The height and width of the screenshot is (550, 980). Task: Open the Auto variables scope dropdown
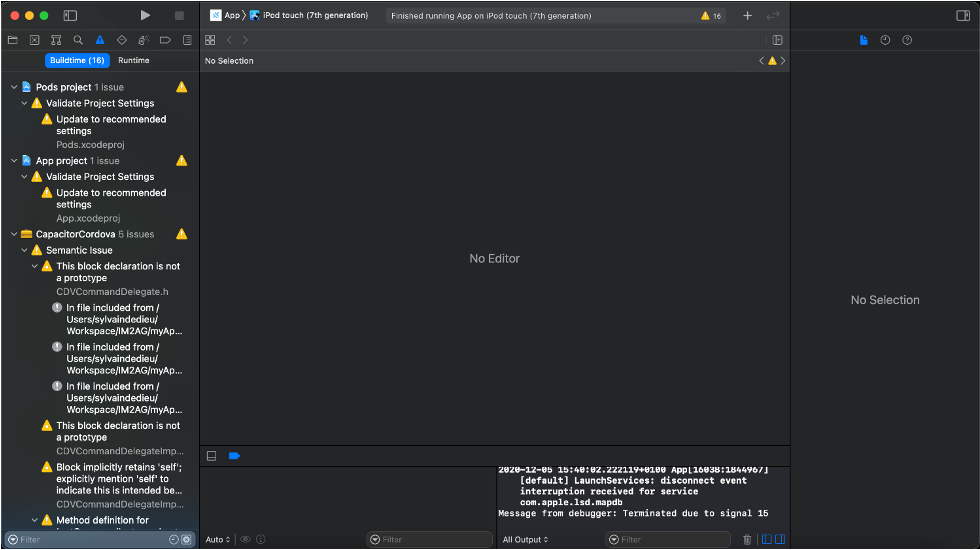(x=218, y=539)
